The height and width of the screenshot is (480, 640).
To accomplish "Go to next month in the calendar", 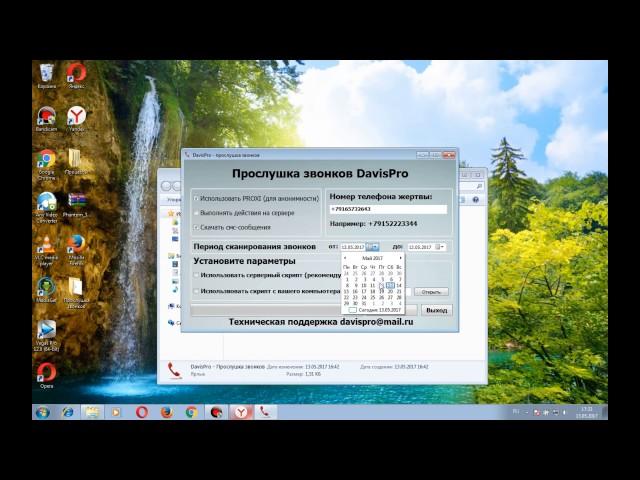I will [400, 258].
